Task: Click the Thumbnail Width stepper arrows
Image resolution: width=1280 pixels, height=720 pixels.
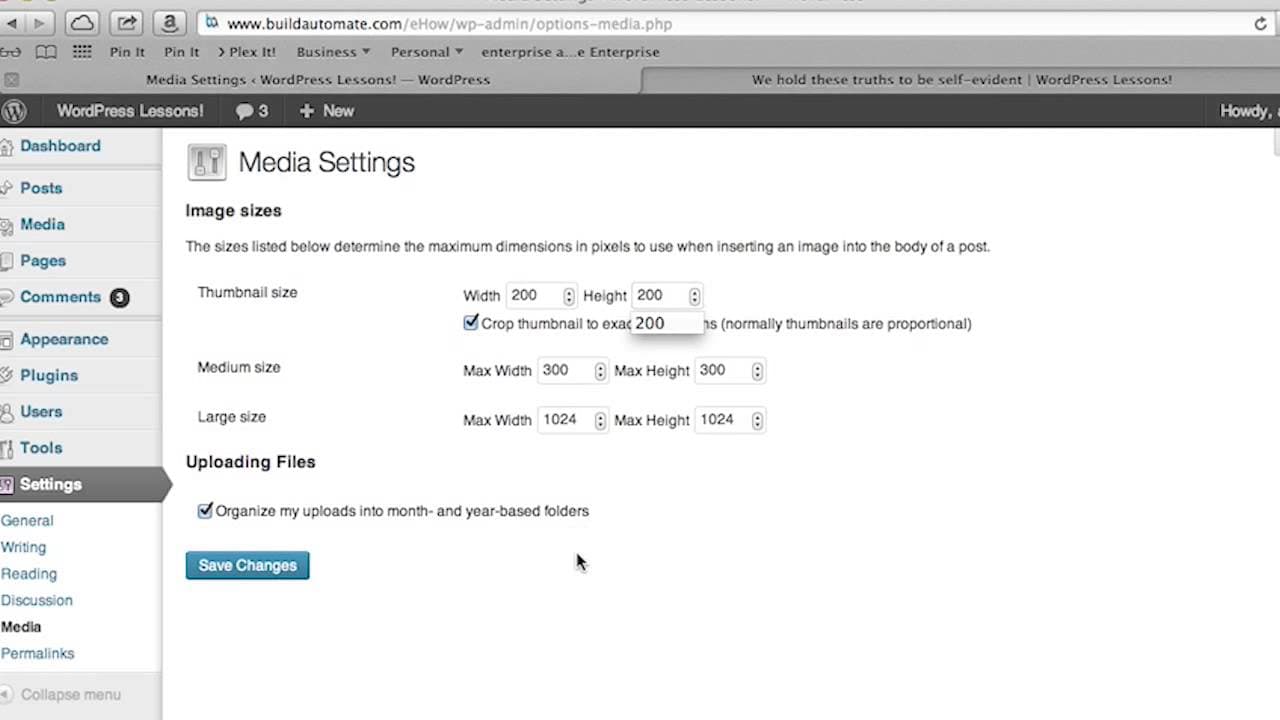Action: [x=569, y=296]
